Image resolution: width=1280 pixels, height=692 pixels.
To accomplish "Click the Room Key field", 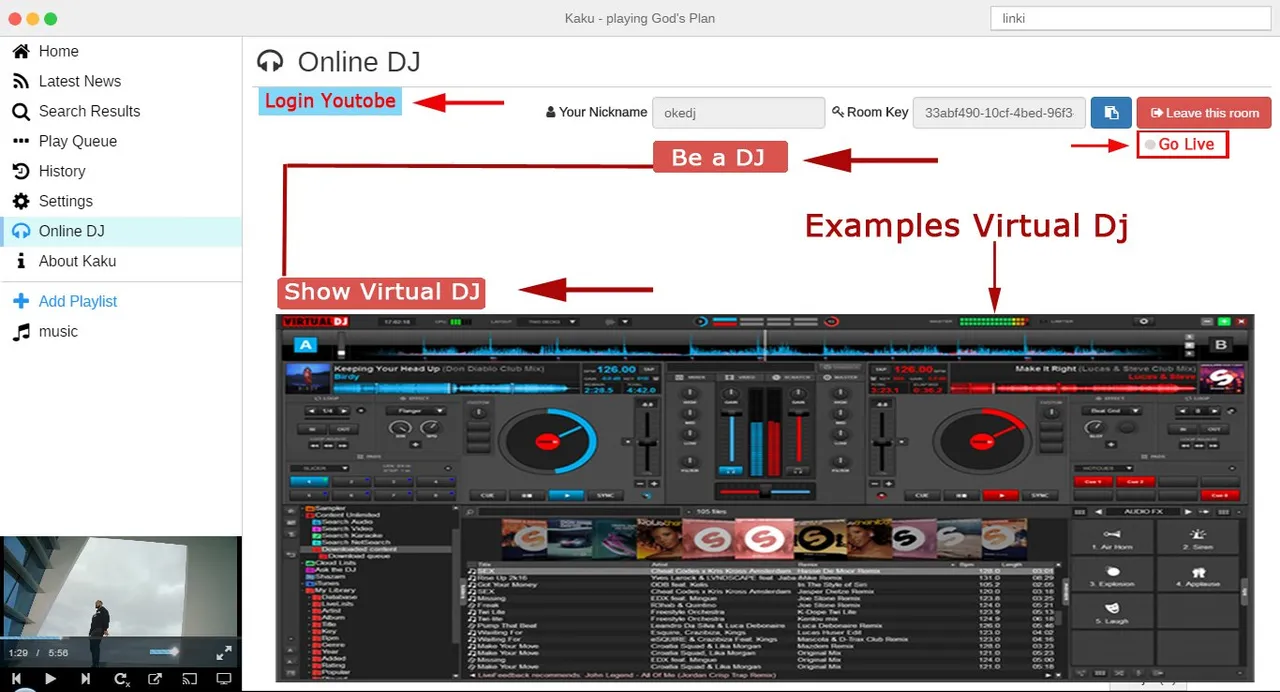I will coord(999,113).
